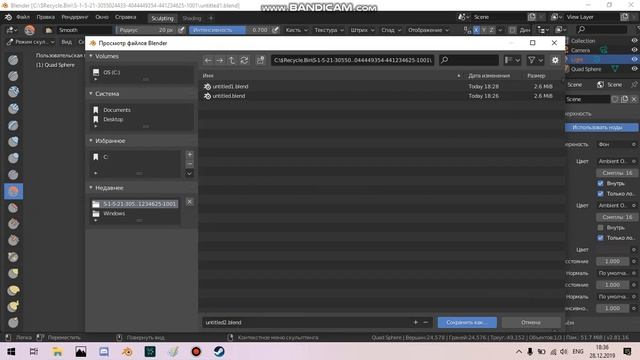This screenshot has width=640, height=360.
Task: Sort files by Дата изменения column
Action: 489,76
